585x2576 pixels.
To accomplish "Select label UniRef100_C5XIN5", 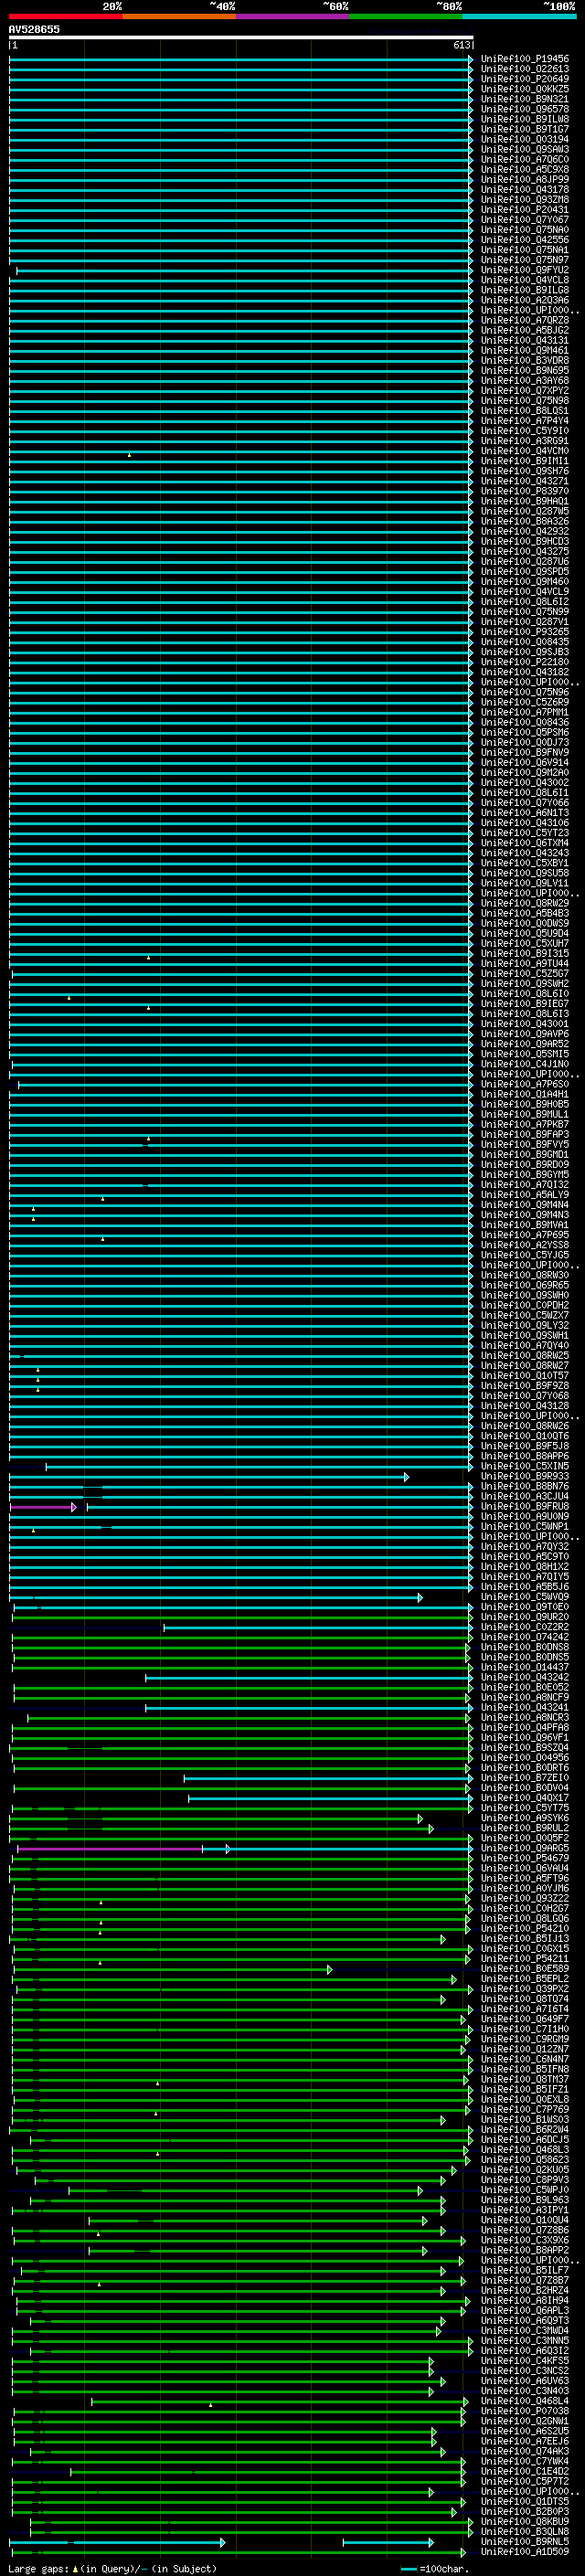I will pos(524,1466).
